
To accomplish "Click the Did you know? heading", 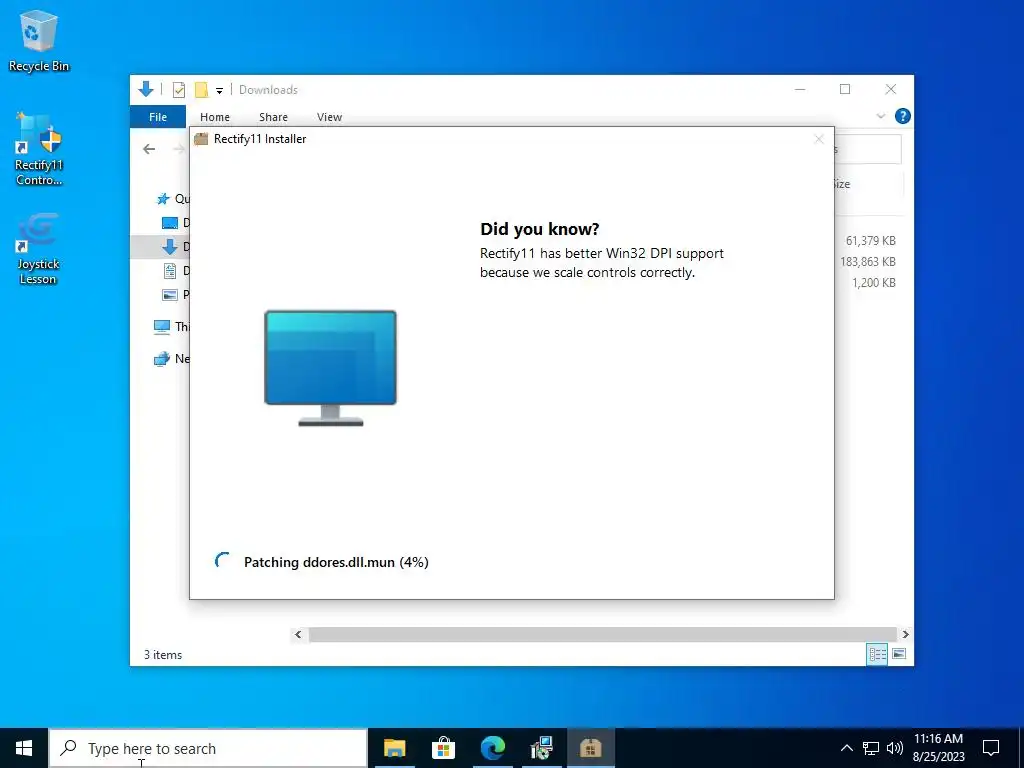I will pyautogui.click(x=539, y=229).
